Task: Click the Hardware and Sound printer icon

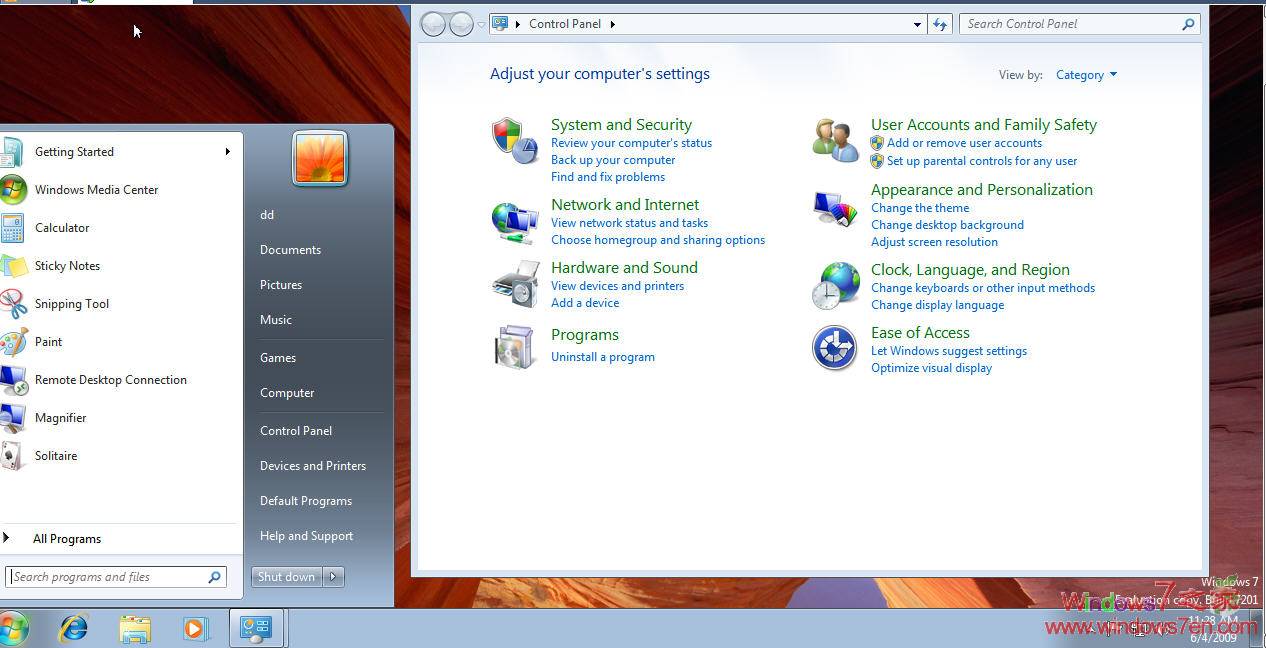Action: 515,284
